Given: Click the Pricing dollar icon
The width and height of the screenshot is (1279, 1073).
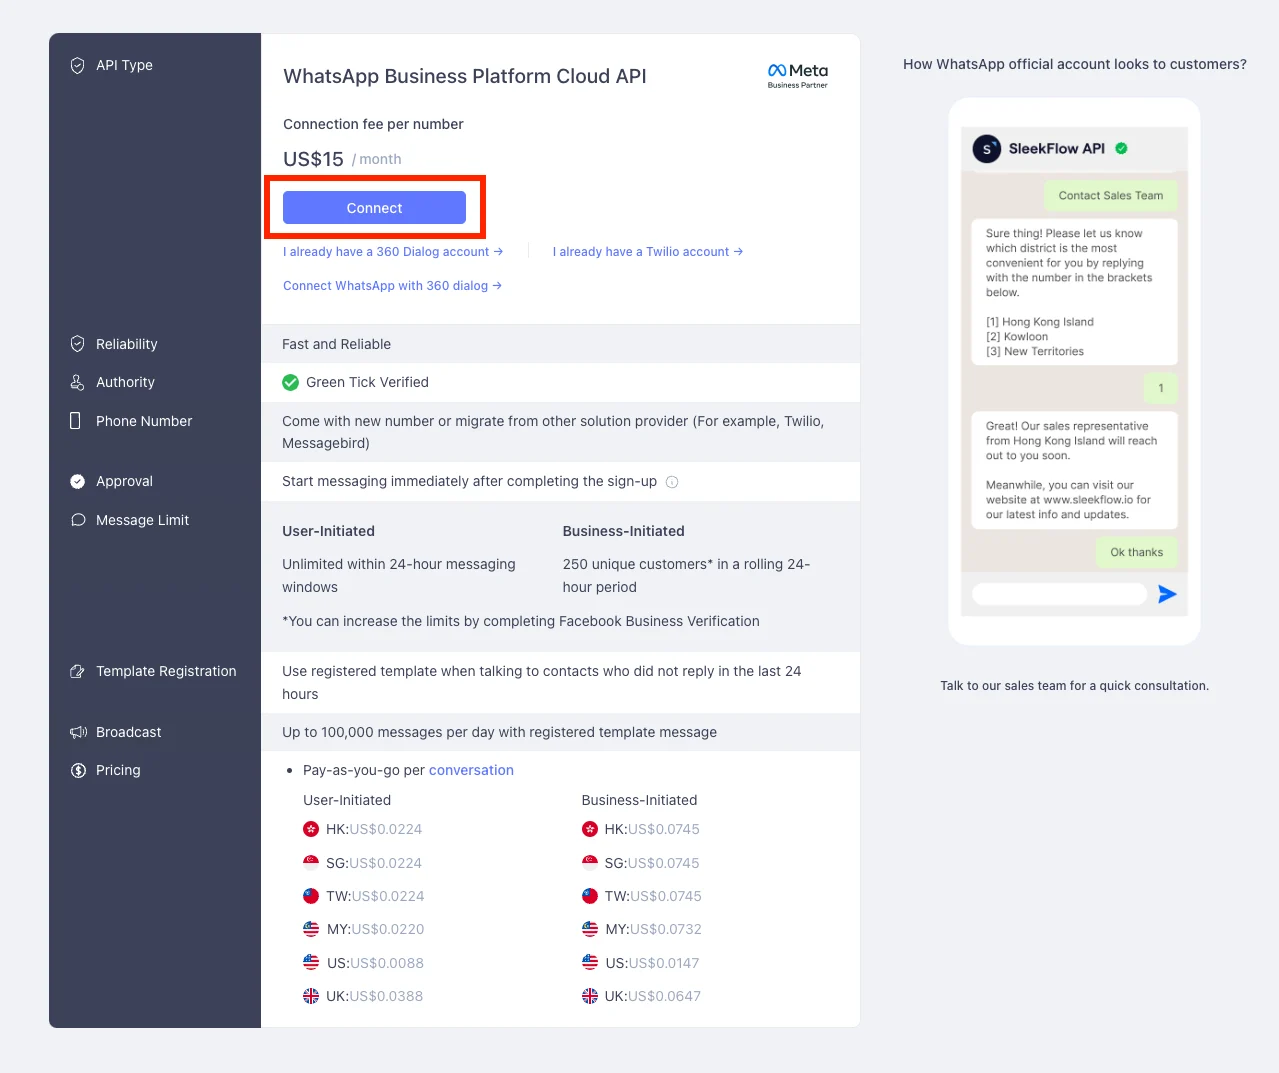Looking at the screenshot, I should click(78, 770).
